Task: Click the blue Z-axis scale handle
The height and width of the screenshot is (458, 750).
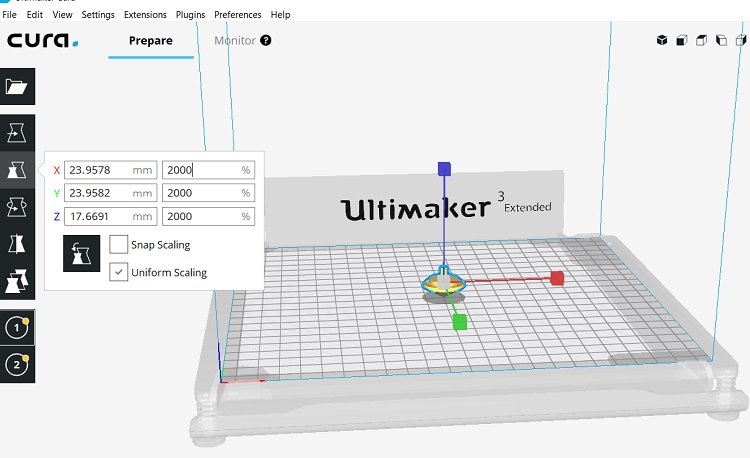Action: pos(444,169)
